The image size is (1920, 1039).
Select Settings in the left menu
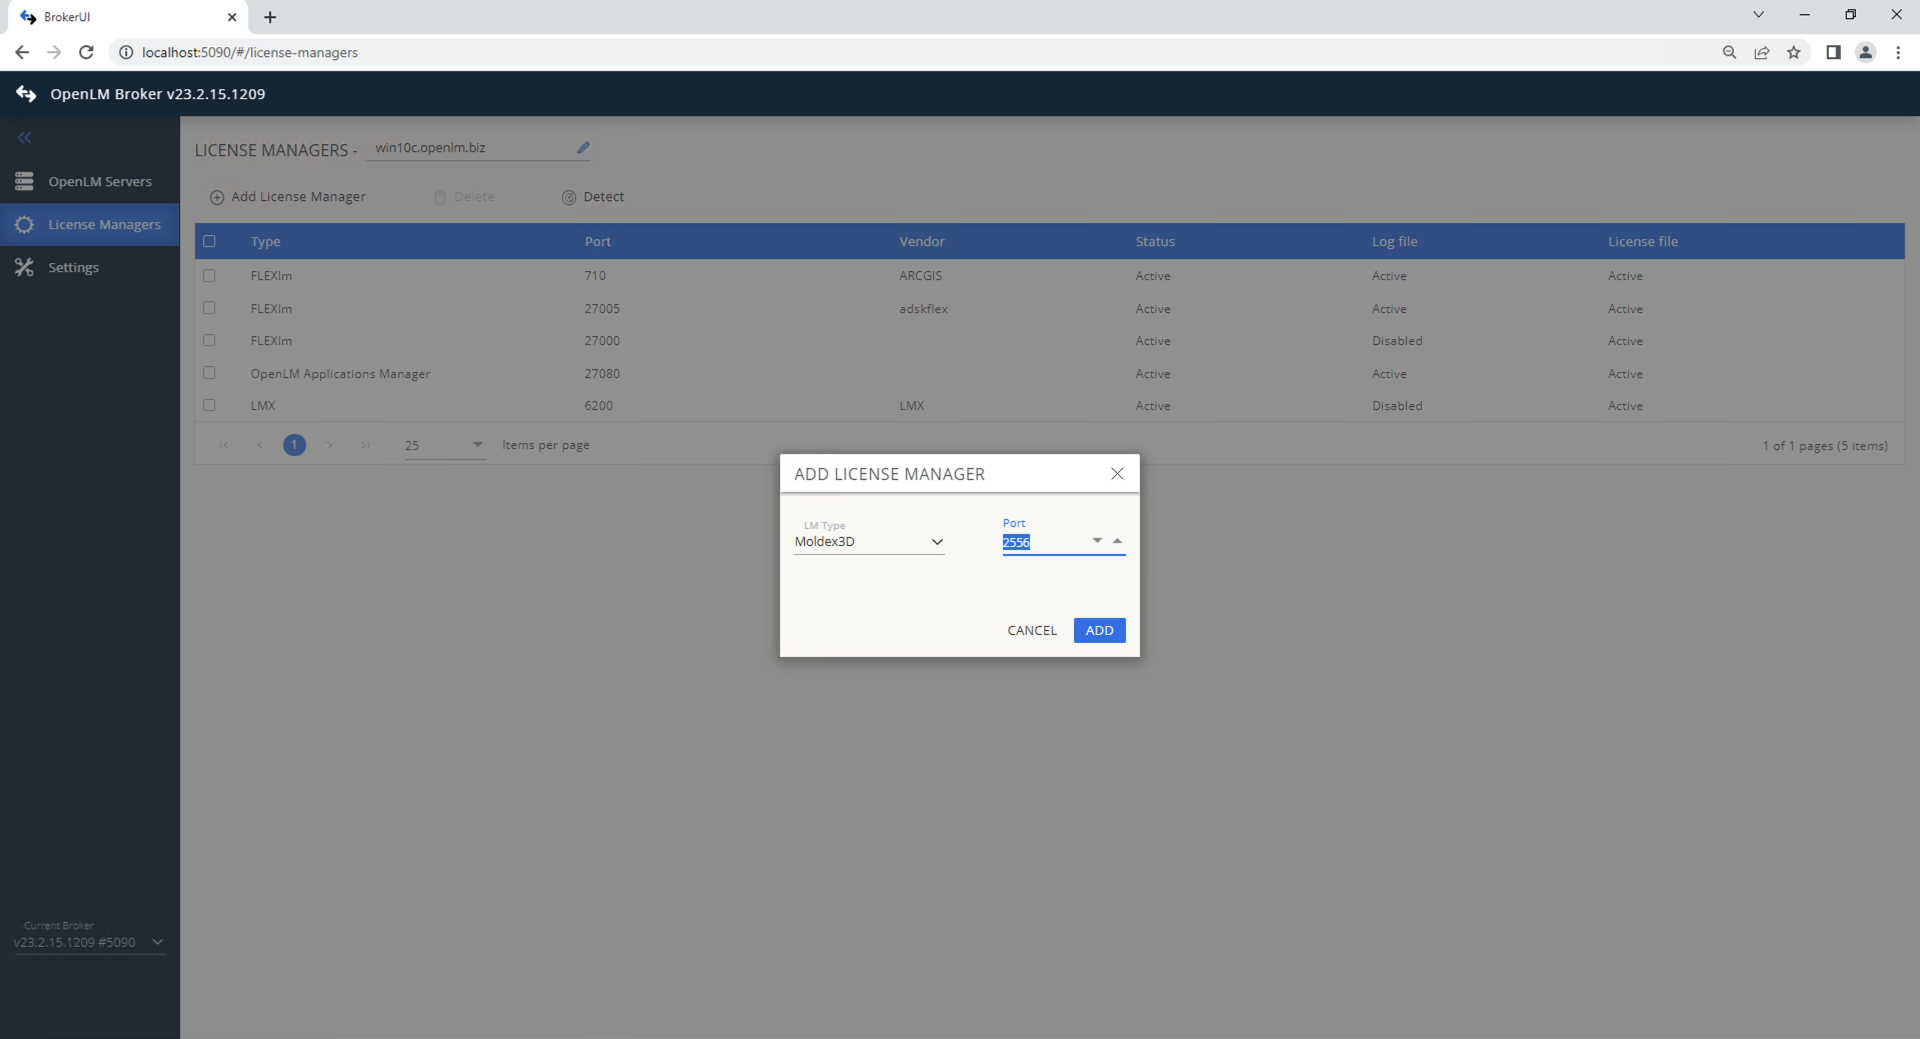pyautogui.click(x=74, y=267)
